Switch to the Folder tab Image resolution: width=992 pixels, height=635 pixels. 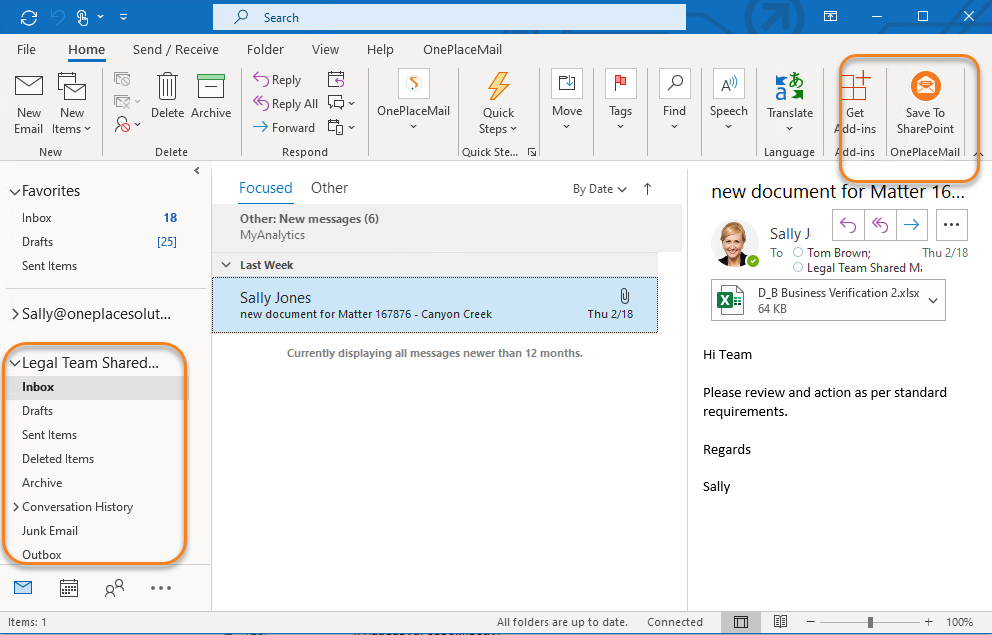click(x=265, y=49)
